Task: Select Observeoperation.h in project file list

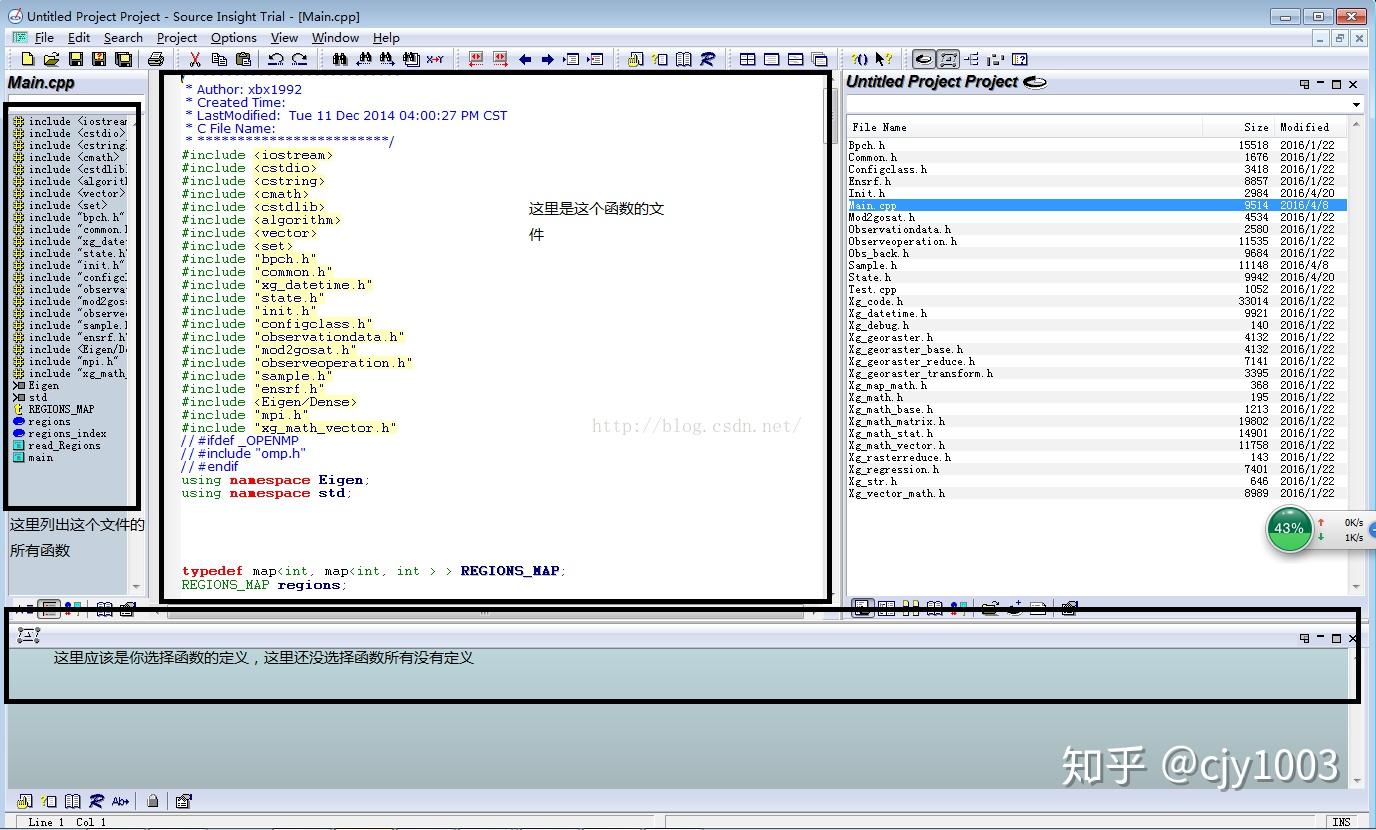Action: tap(1097, 241)
